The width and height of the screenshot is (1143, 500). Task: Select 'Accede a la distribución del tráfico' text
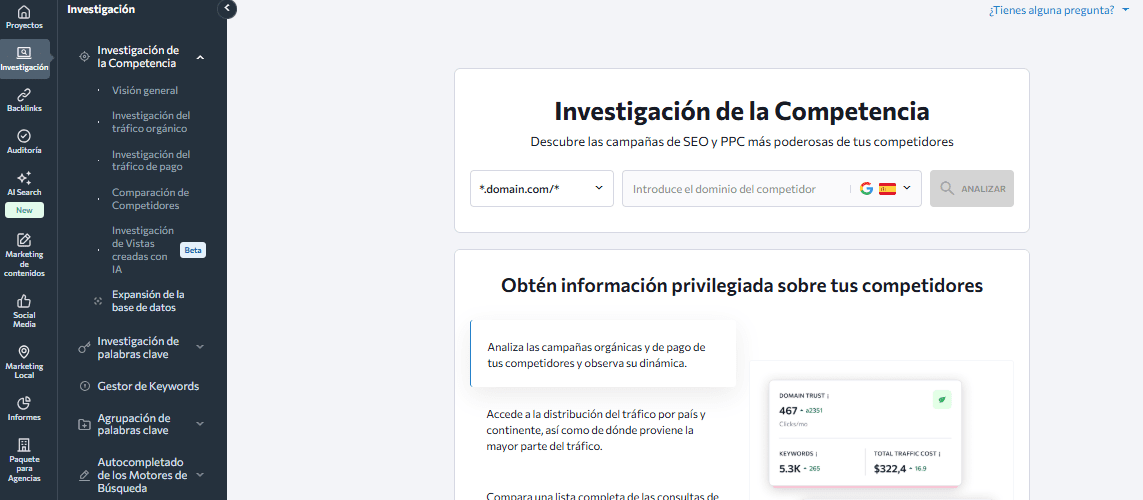pyautogui.click(x=596, y=430)
